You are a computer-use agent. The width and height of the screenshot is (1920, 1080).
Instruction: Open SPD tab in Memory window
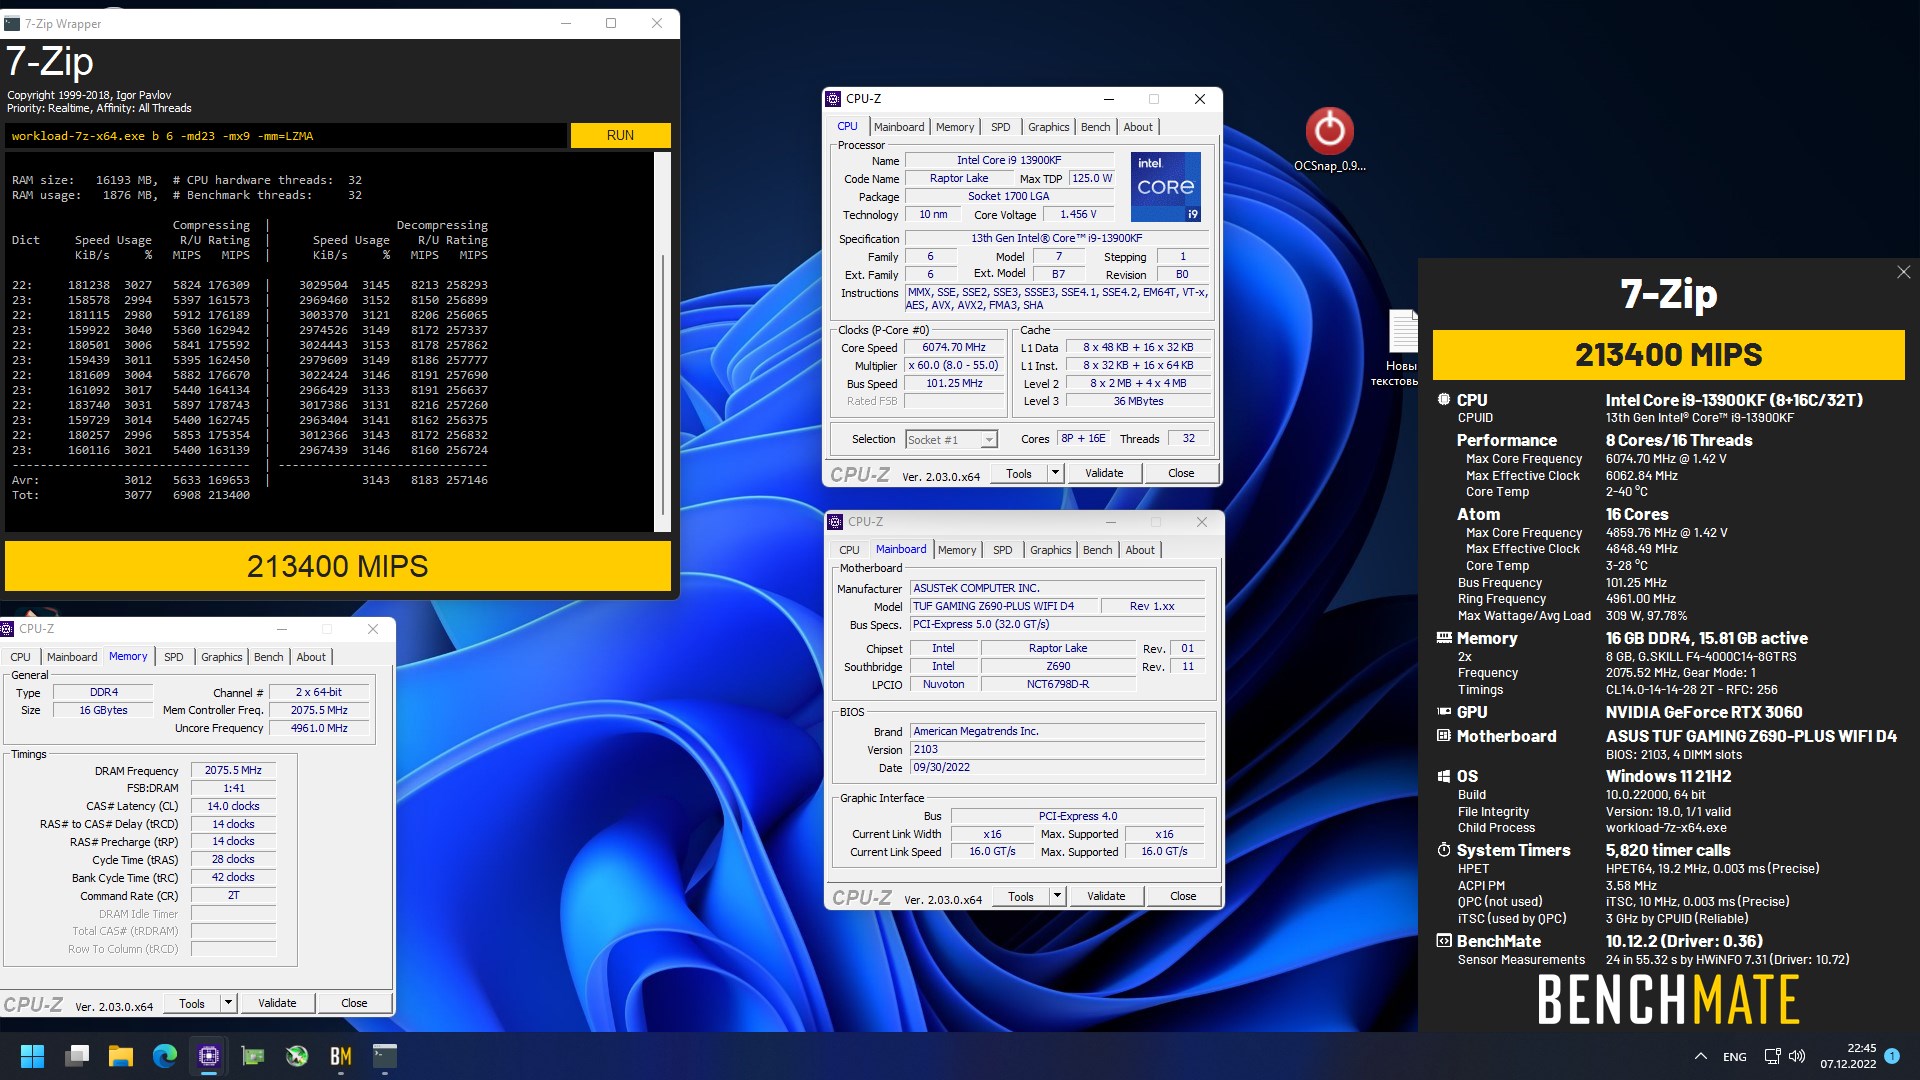[173, 657]
